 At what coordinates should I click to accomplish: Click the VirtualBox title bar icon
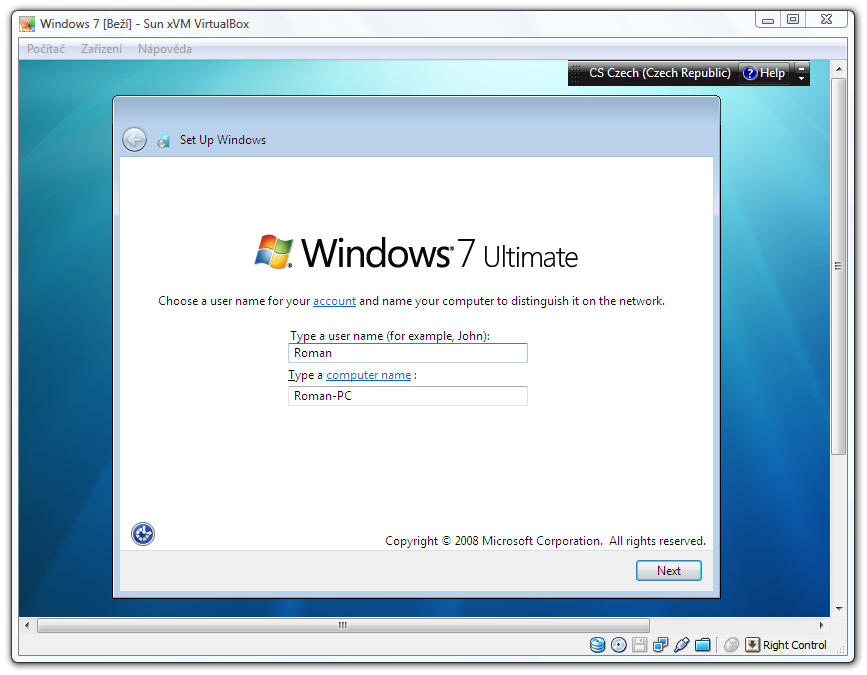[27, 24]
